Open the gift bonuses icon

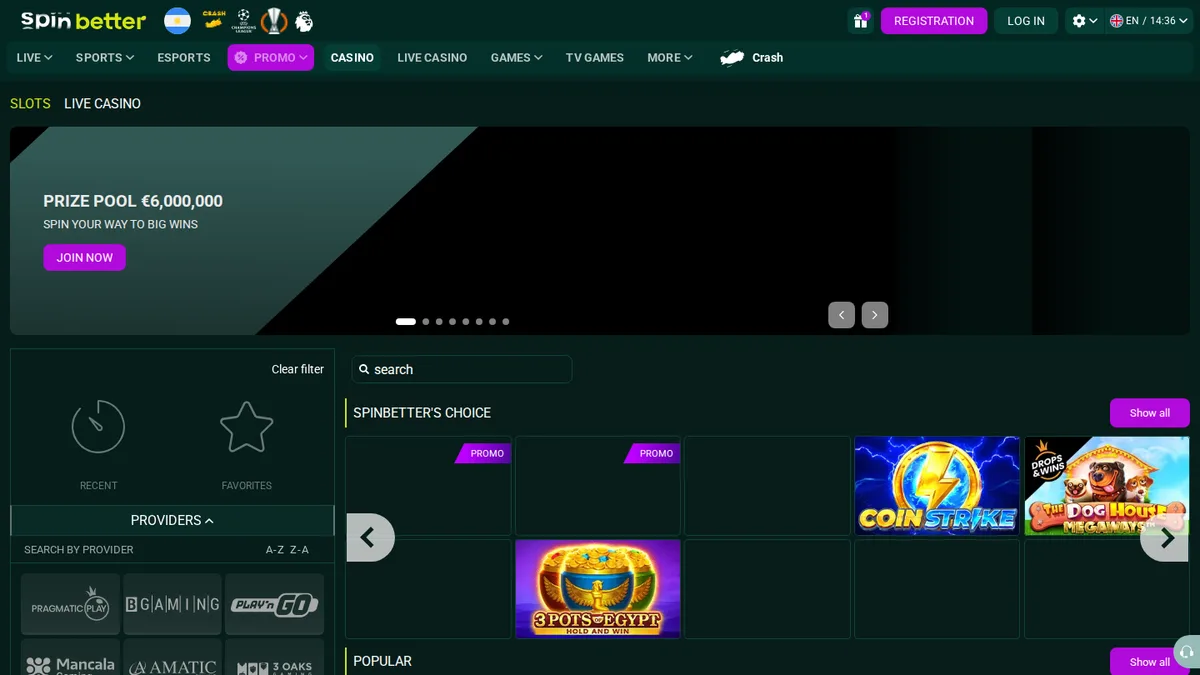860,21
